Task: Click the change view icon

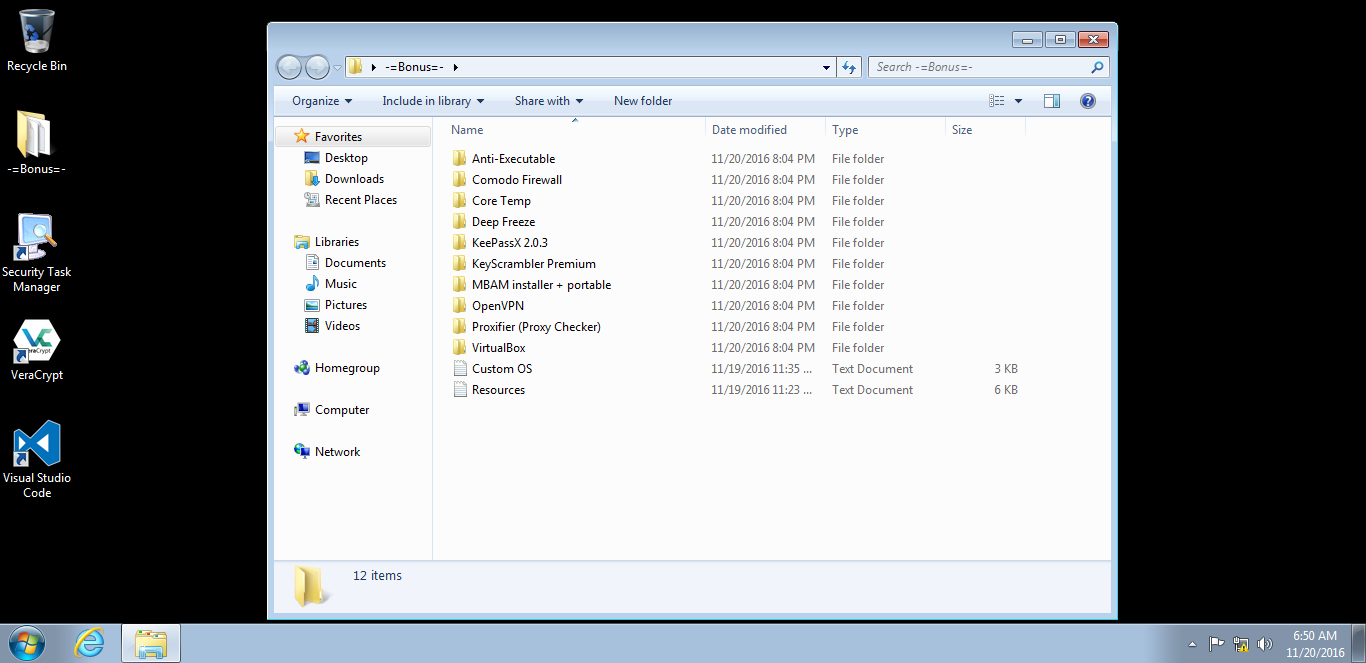Action: pos(996,101)
